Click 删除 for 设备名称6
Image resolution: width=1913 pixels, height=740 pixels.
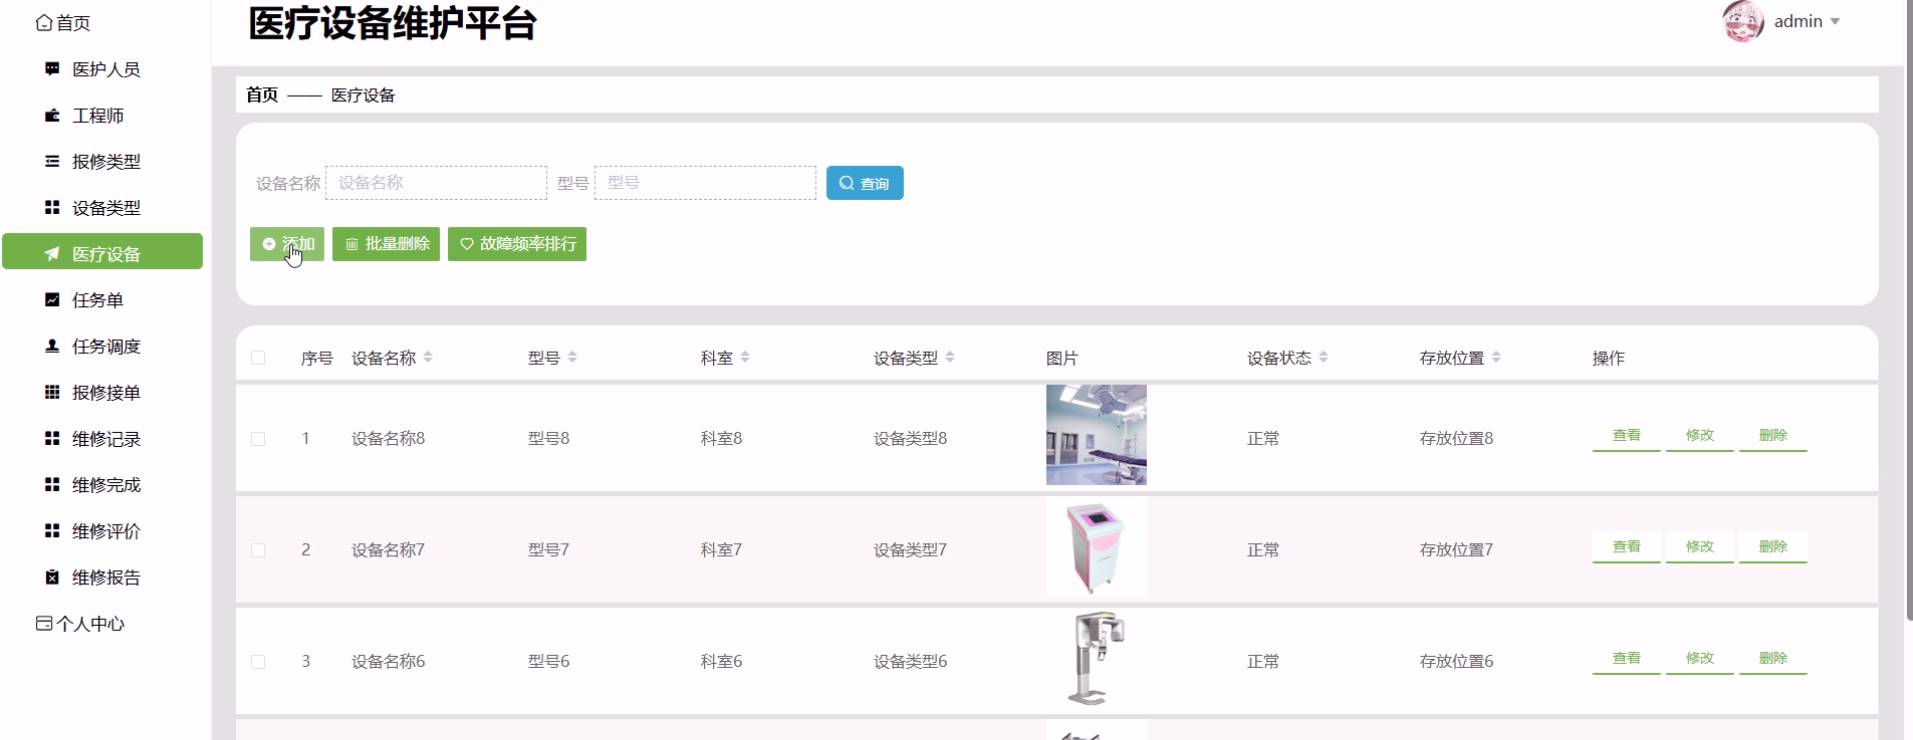click(1773, 659)
